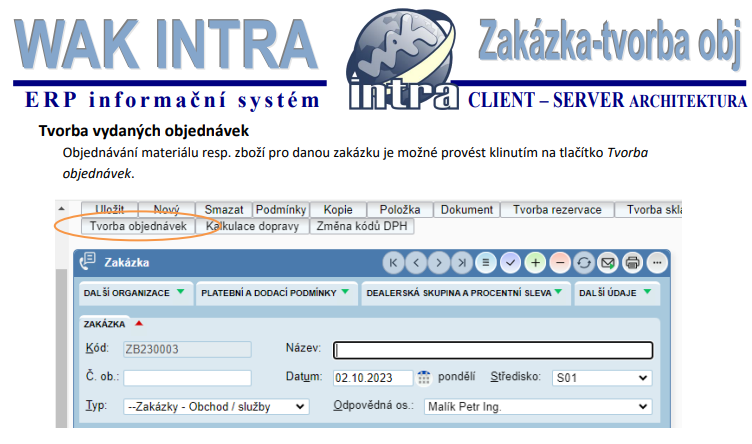
Task: Select the Zakázka tab
Action: coord(105,324)
